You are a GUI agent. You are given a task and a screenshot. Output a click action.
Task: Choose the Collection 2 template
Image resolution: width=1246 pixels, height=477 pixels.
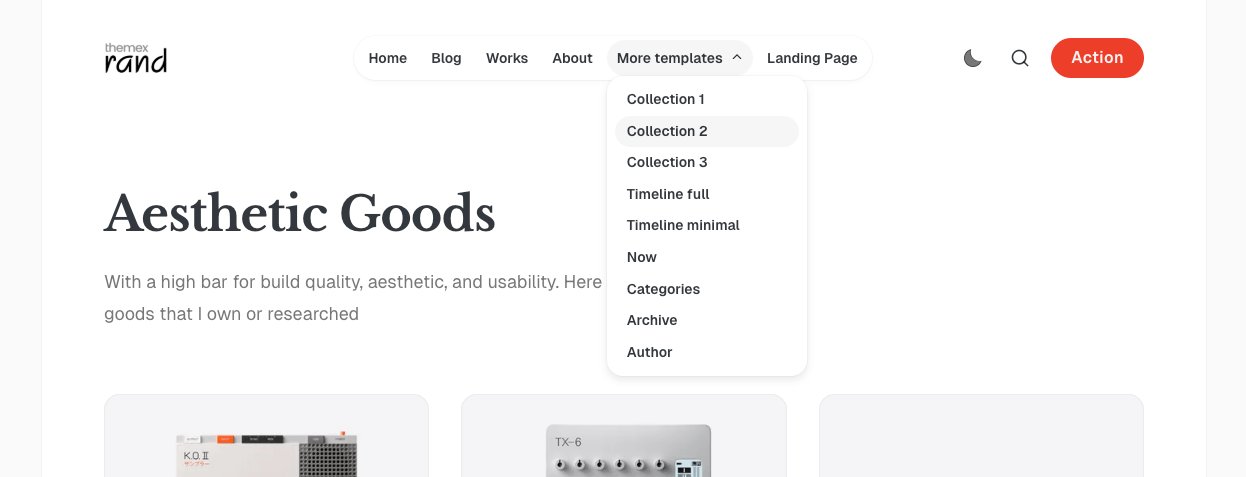click(x=667, y=131)
